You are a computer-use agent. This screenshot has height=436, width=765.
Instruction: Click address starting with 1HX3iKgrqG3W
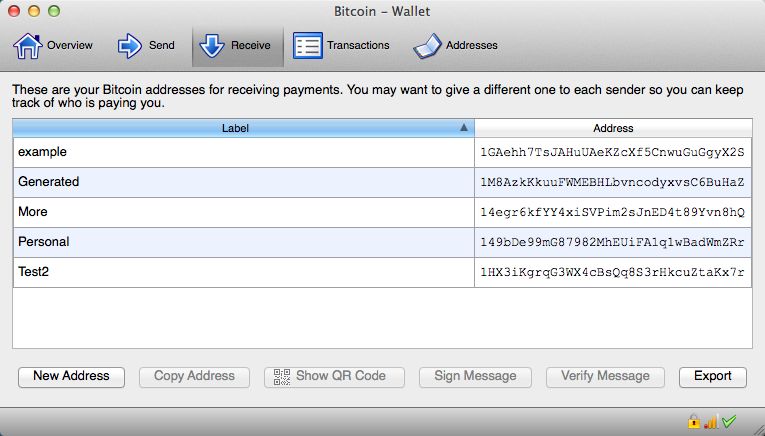click(612, 273)
